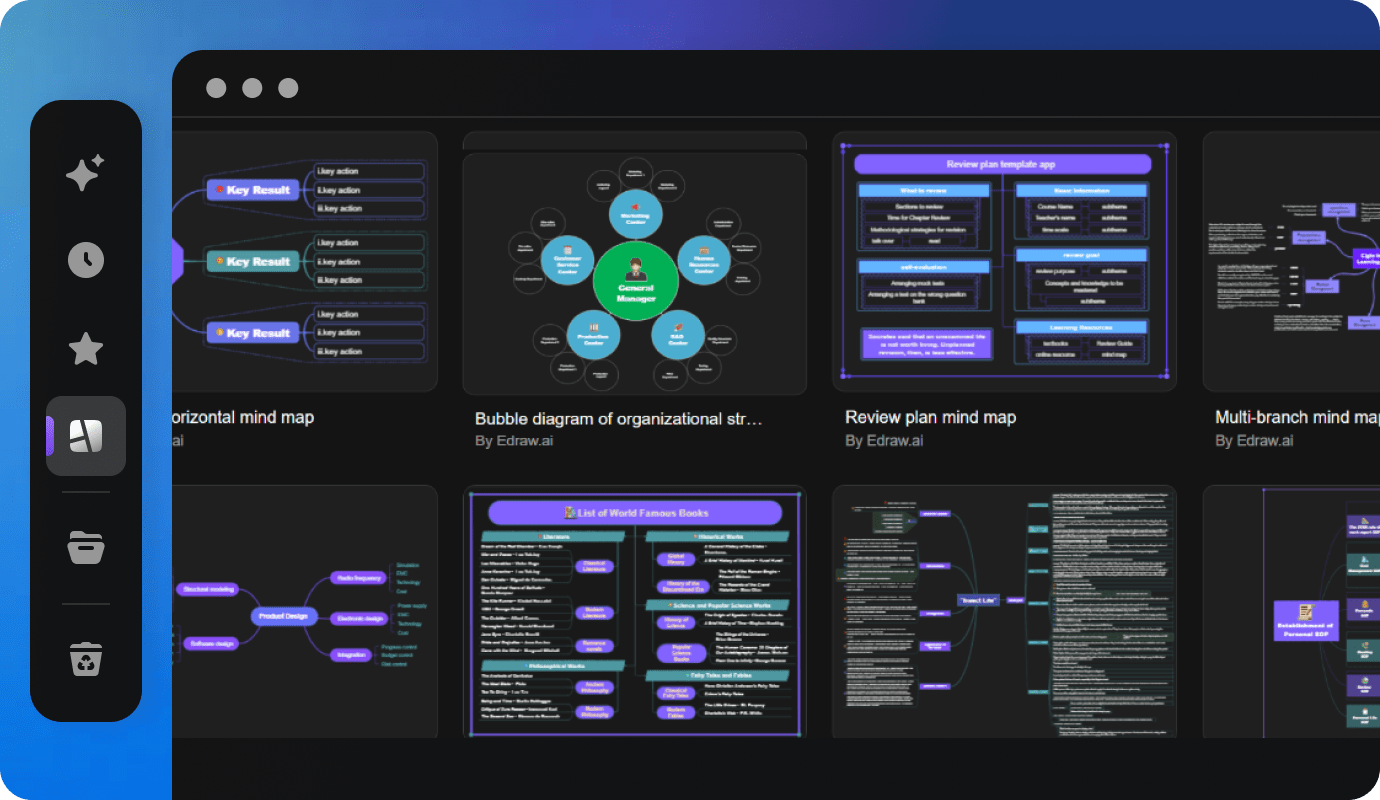Open favorites using the star icon

point(86,348)
